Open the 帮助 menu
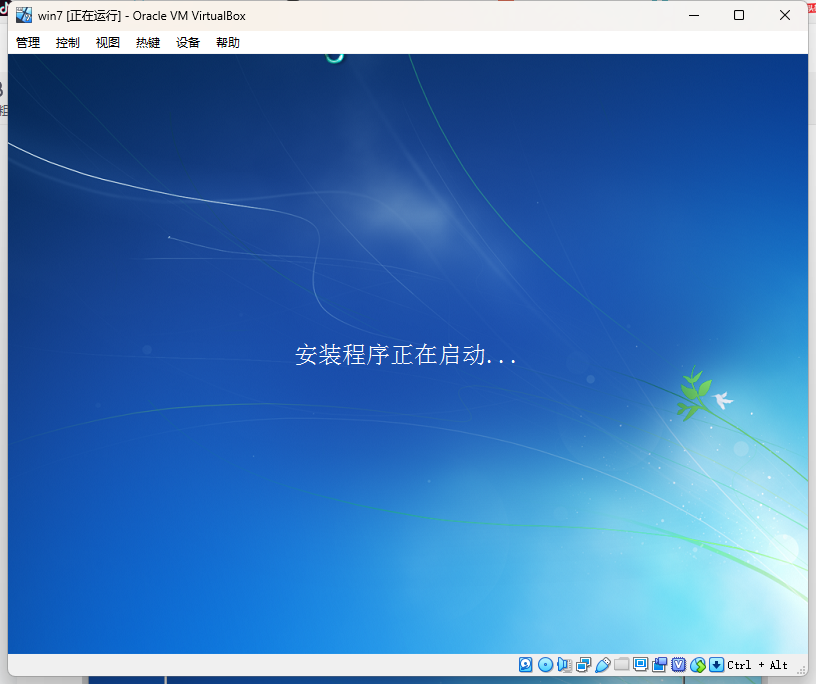The height and width of the screenshot is (684, 816). [227, 42]
